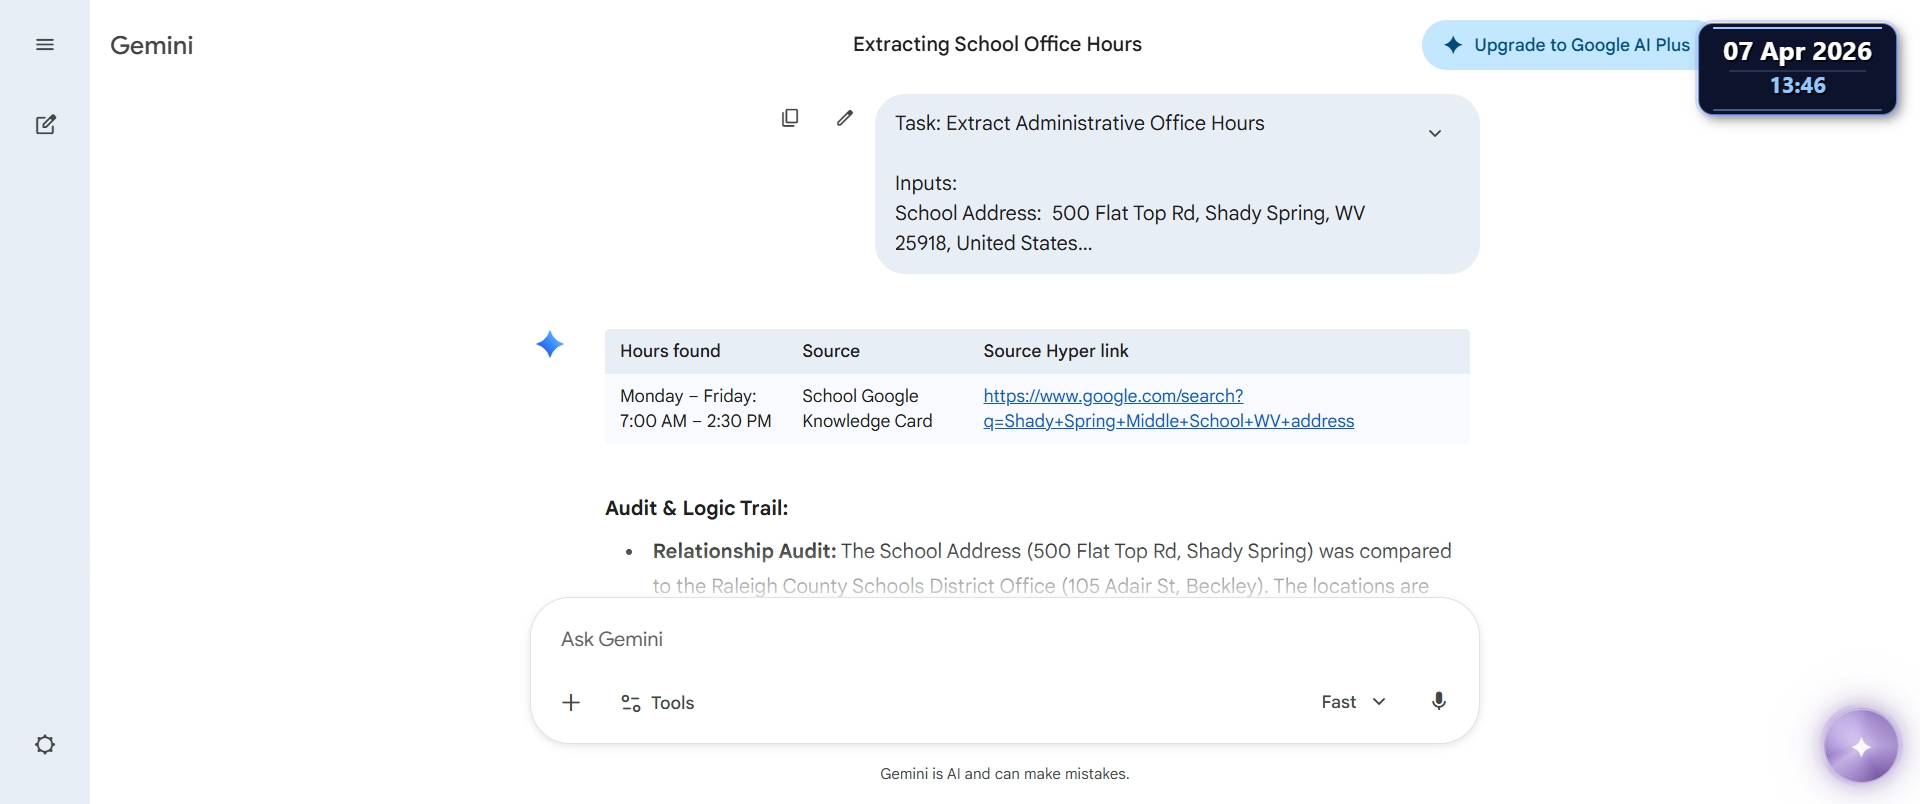Type in the Ask Gemini field
This screenshot has width=1920, height=804.
pyautogui.click(x=1000, y=639)
